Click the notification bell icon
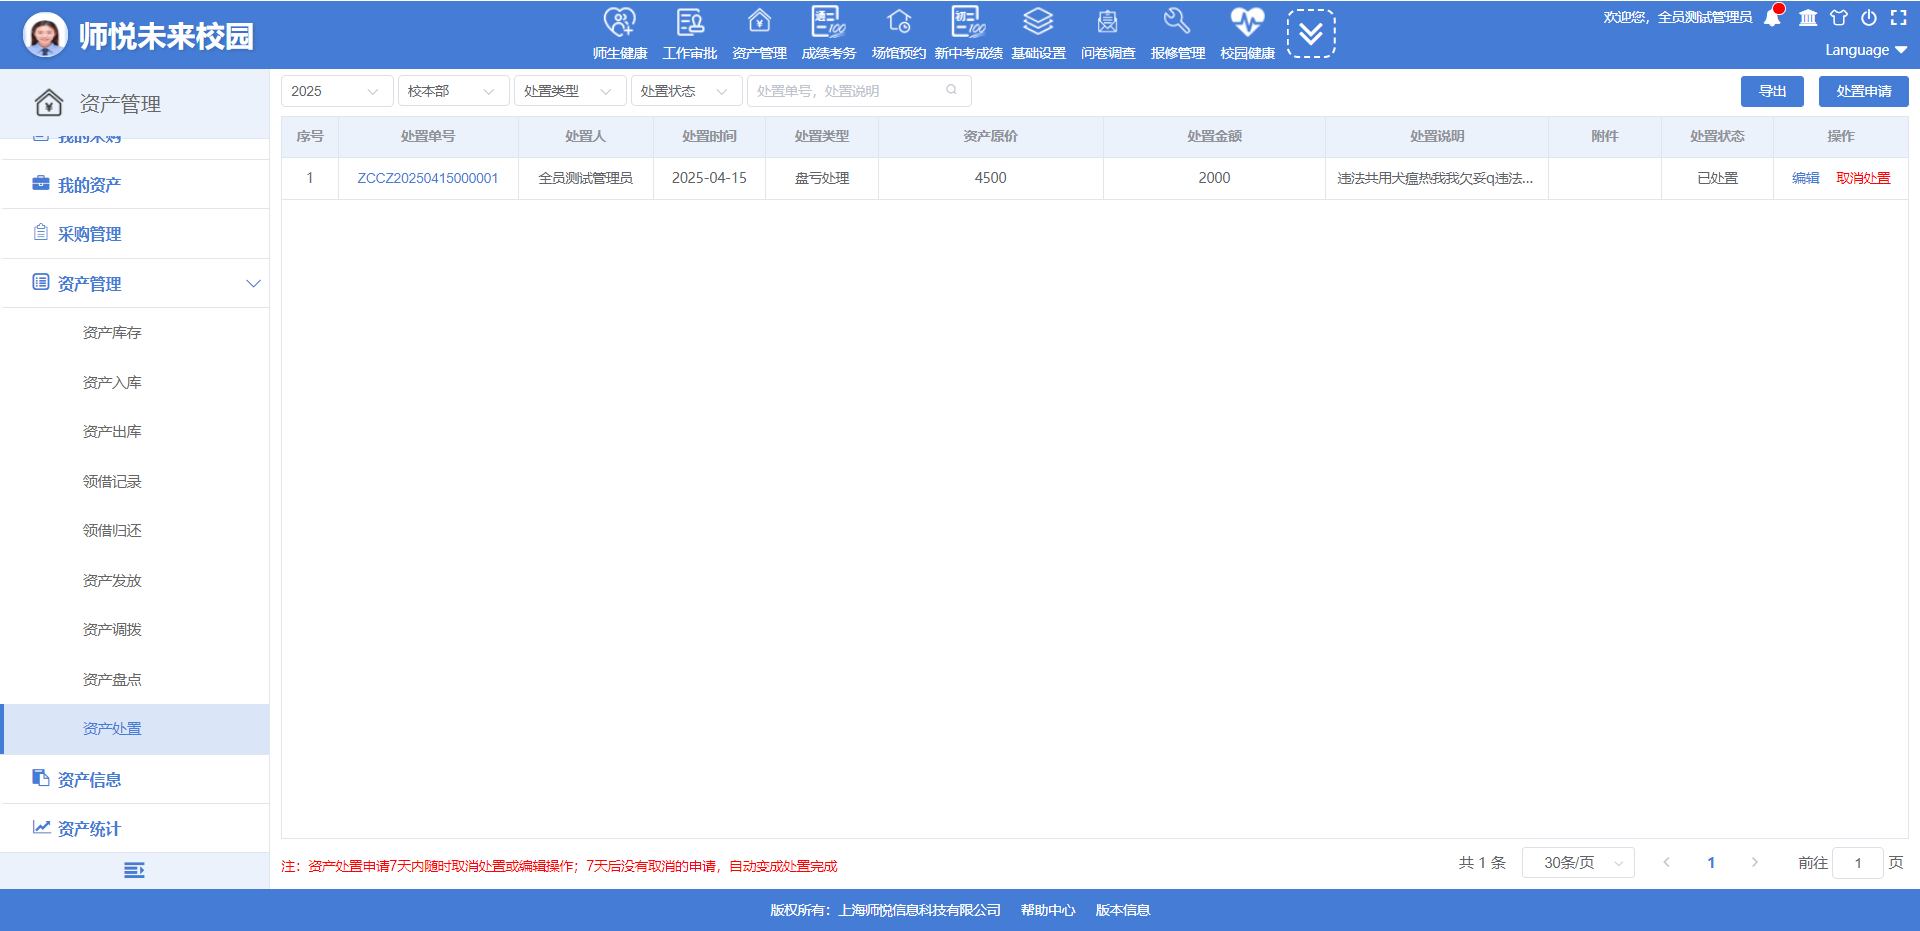Image resolution: width=1920 pixels, height=931 pixels. coord(1772,18)
